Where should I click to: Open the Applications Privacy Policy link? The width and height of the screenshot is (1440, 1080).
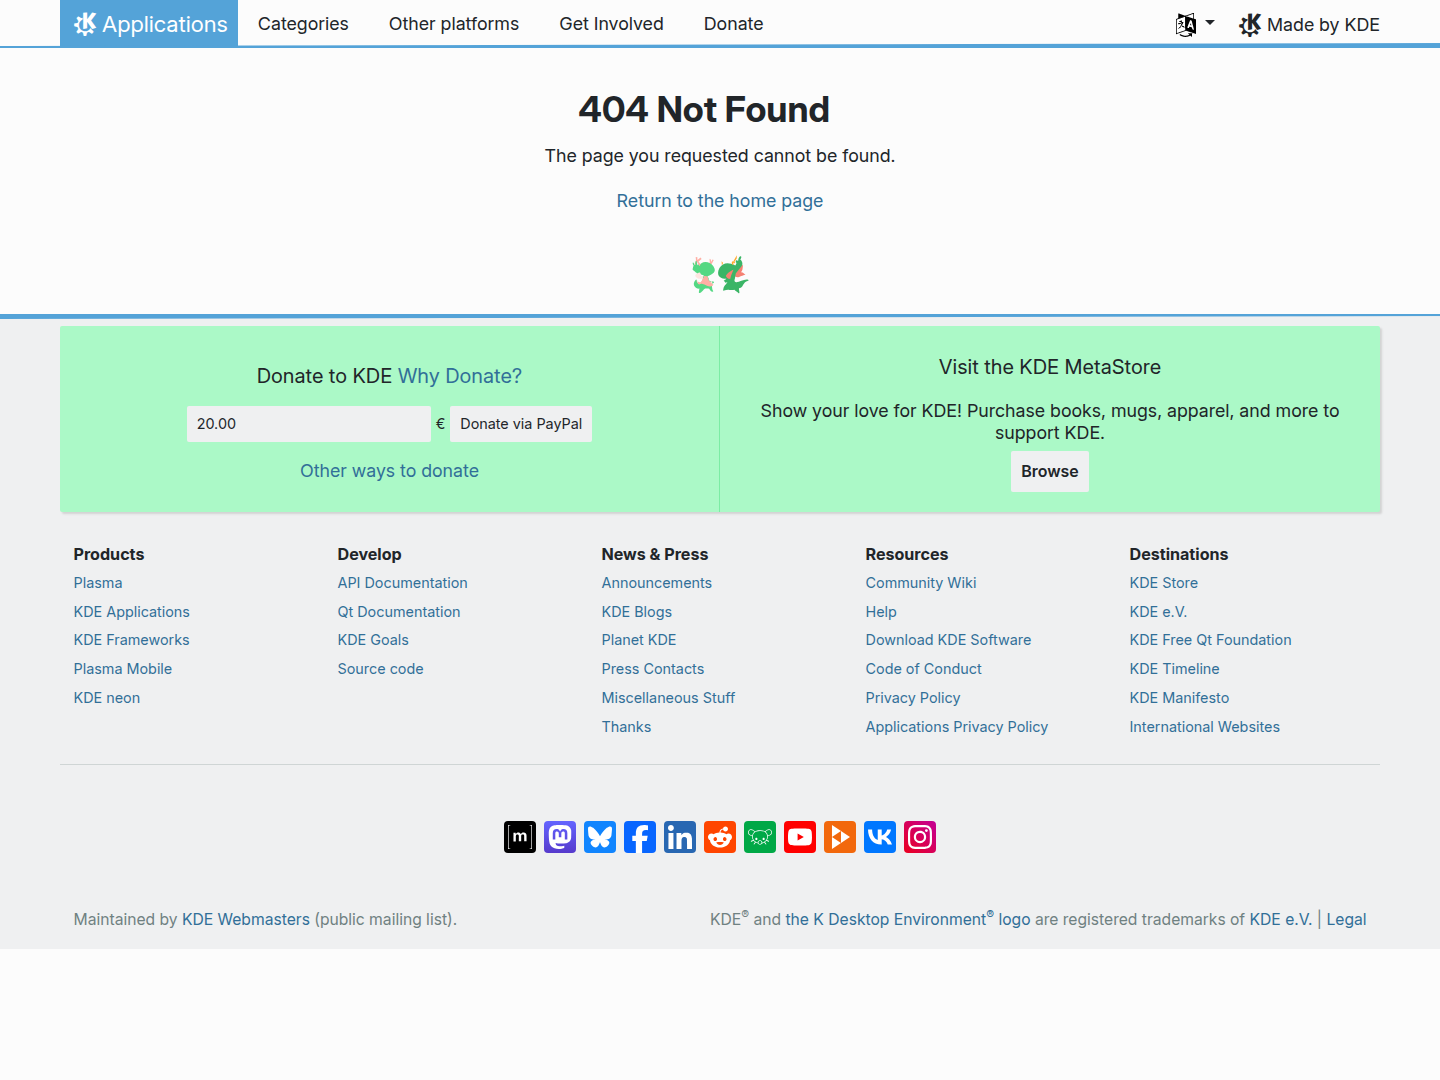tap(957, 727)
